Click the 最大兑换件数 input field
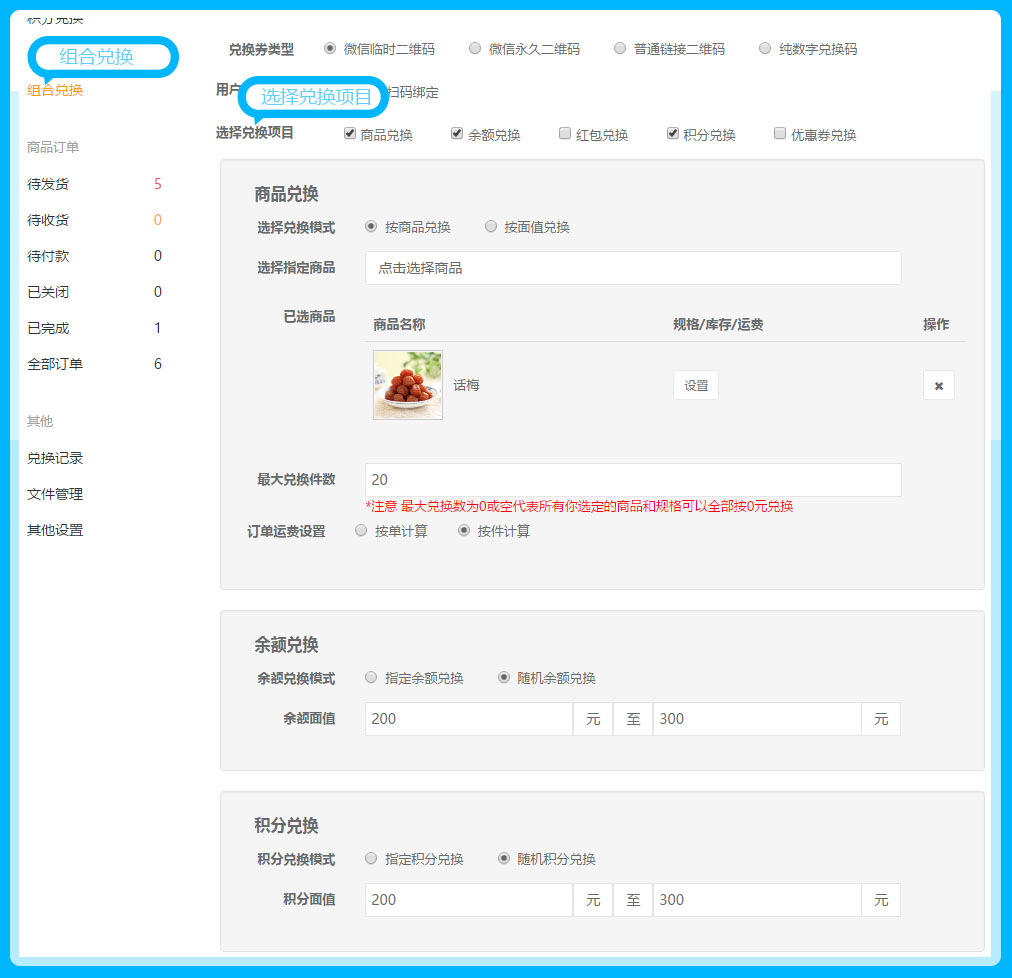This screenshot has width=1012, height=978. click(633, 480)
